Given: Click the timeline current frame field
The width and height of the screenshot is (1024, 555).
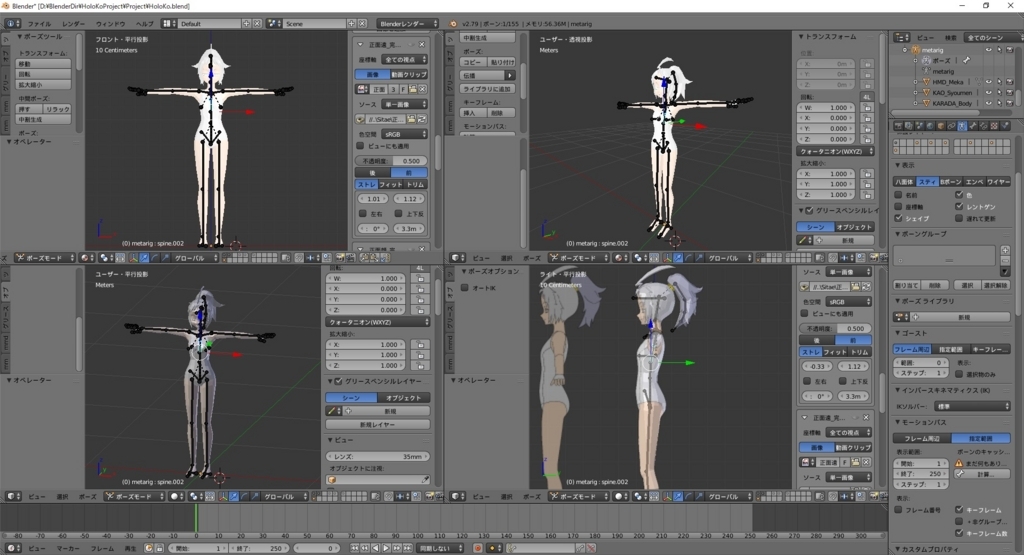Looking at the screenshot, I should [x=317, y=548].
